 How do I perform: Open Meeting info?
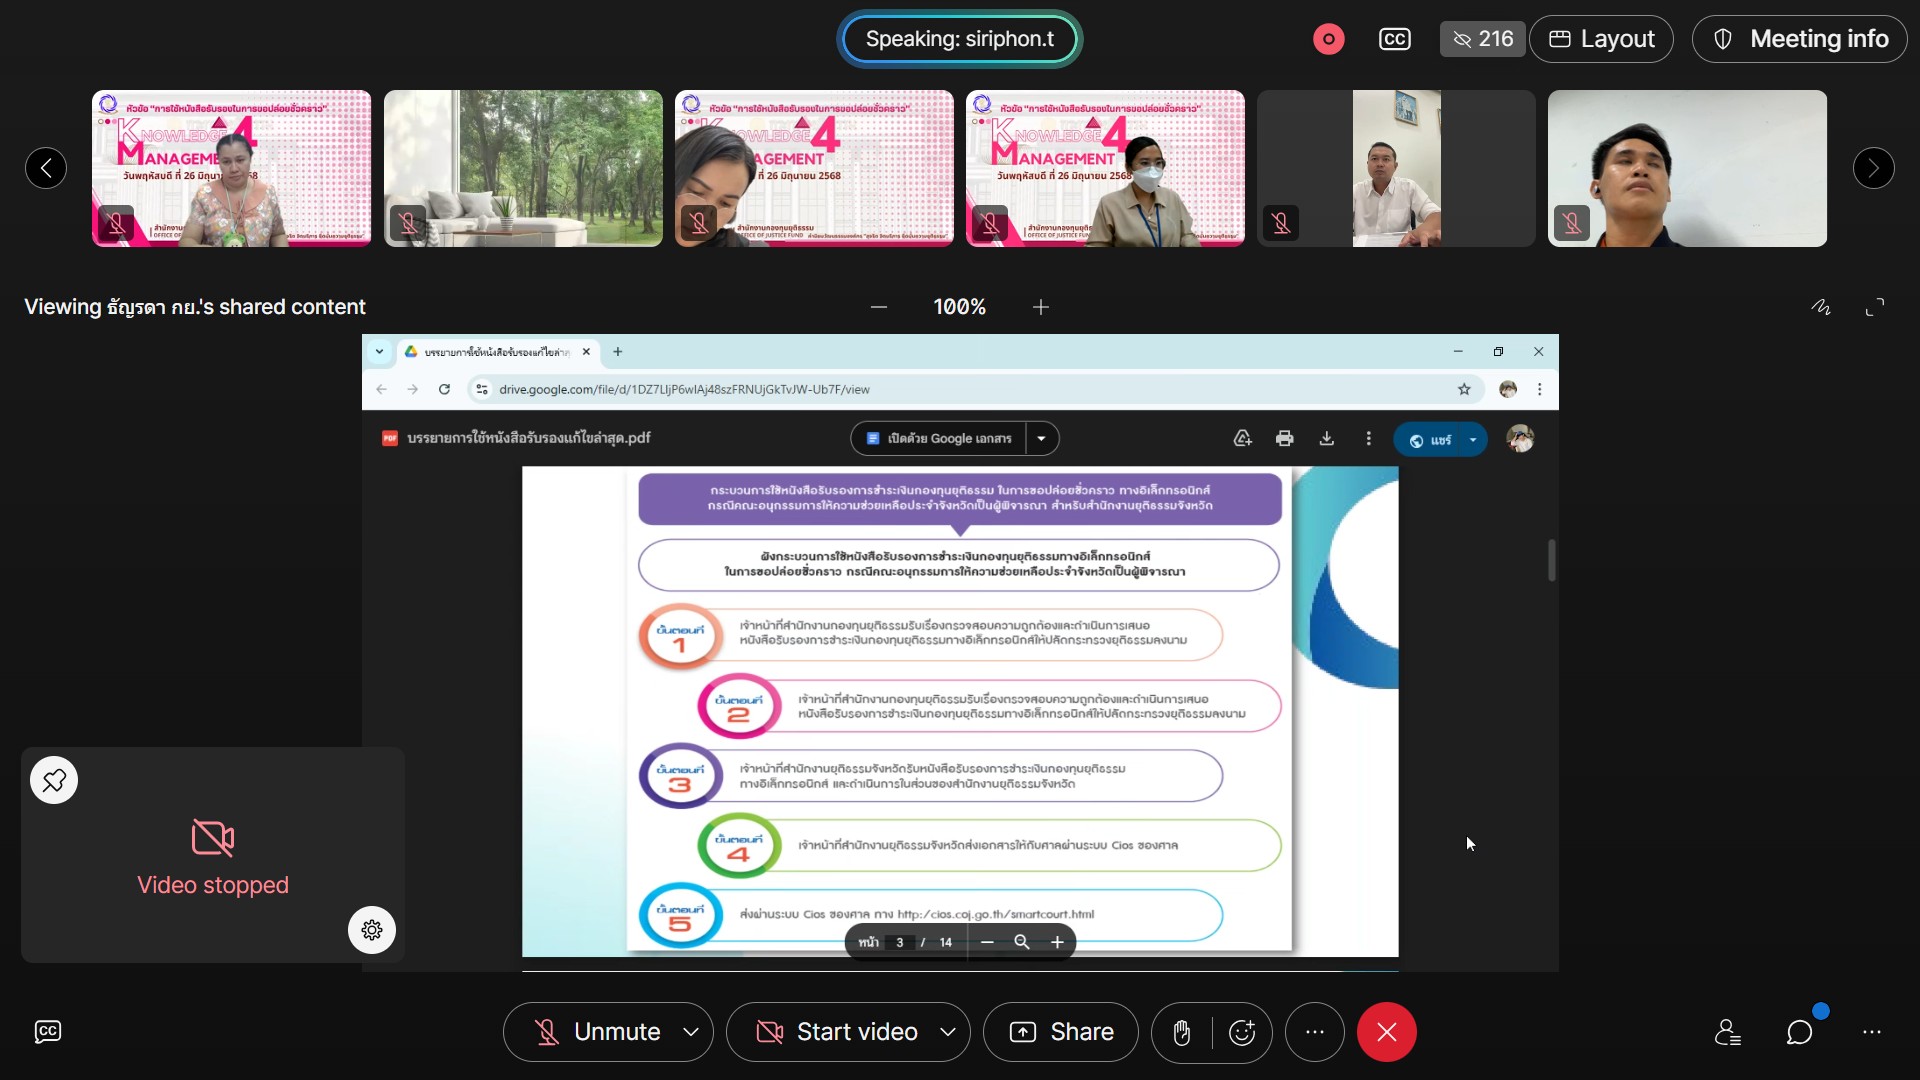[x=1799, y=39]
